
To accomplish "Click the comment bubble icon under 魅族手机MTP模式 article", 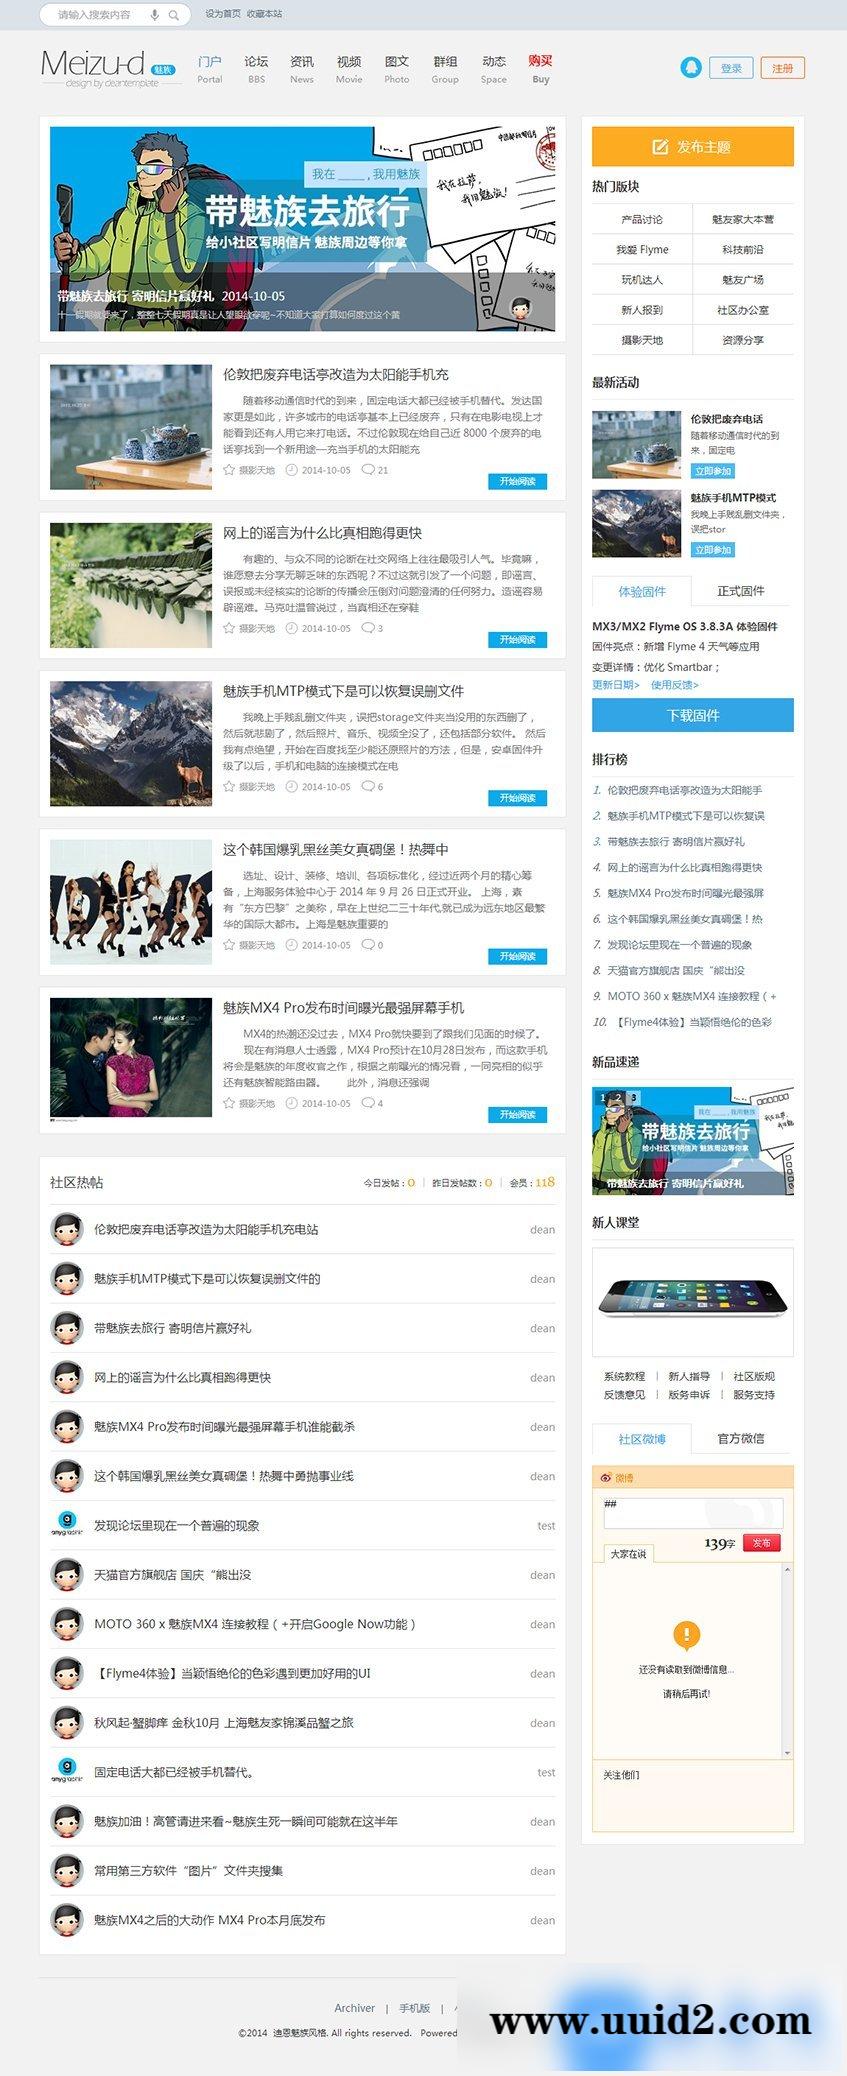I will [x=367, y=787].
